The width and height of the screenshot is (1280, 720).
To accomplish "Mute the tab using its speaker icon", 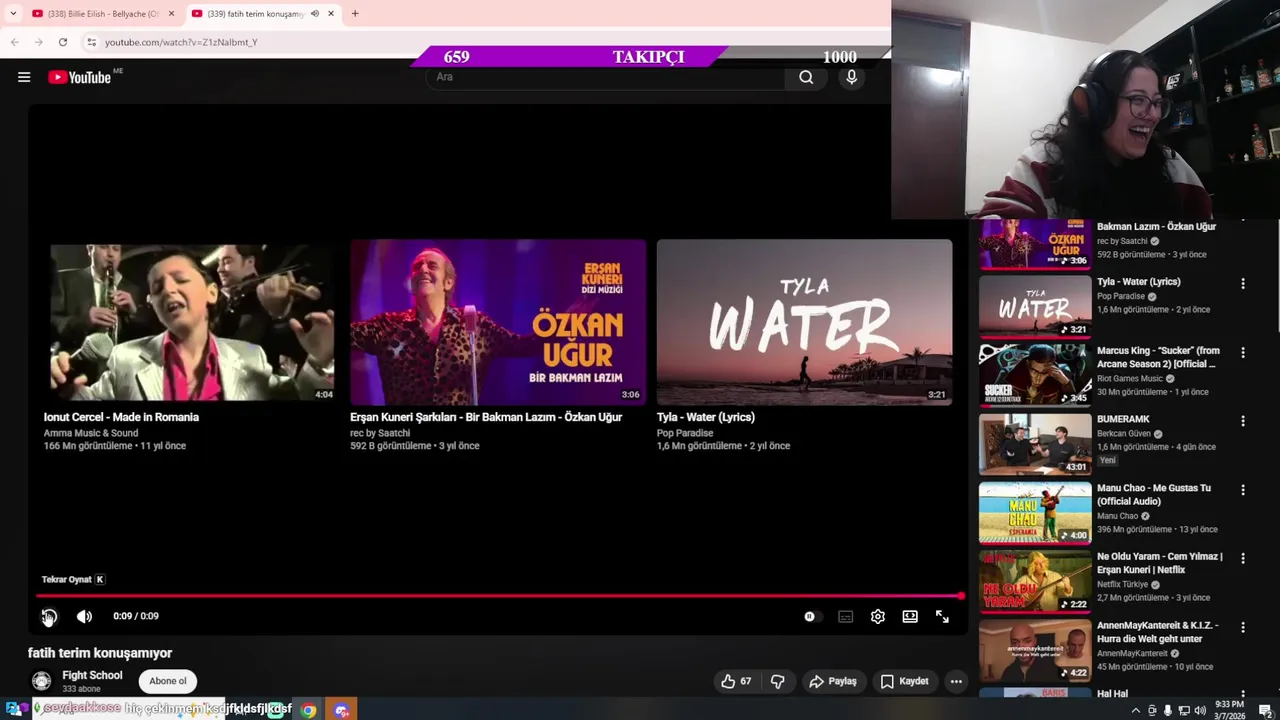I will pyautogui.click(x=314, y=14).
